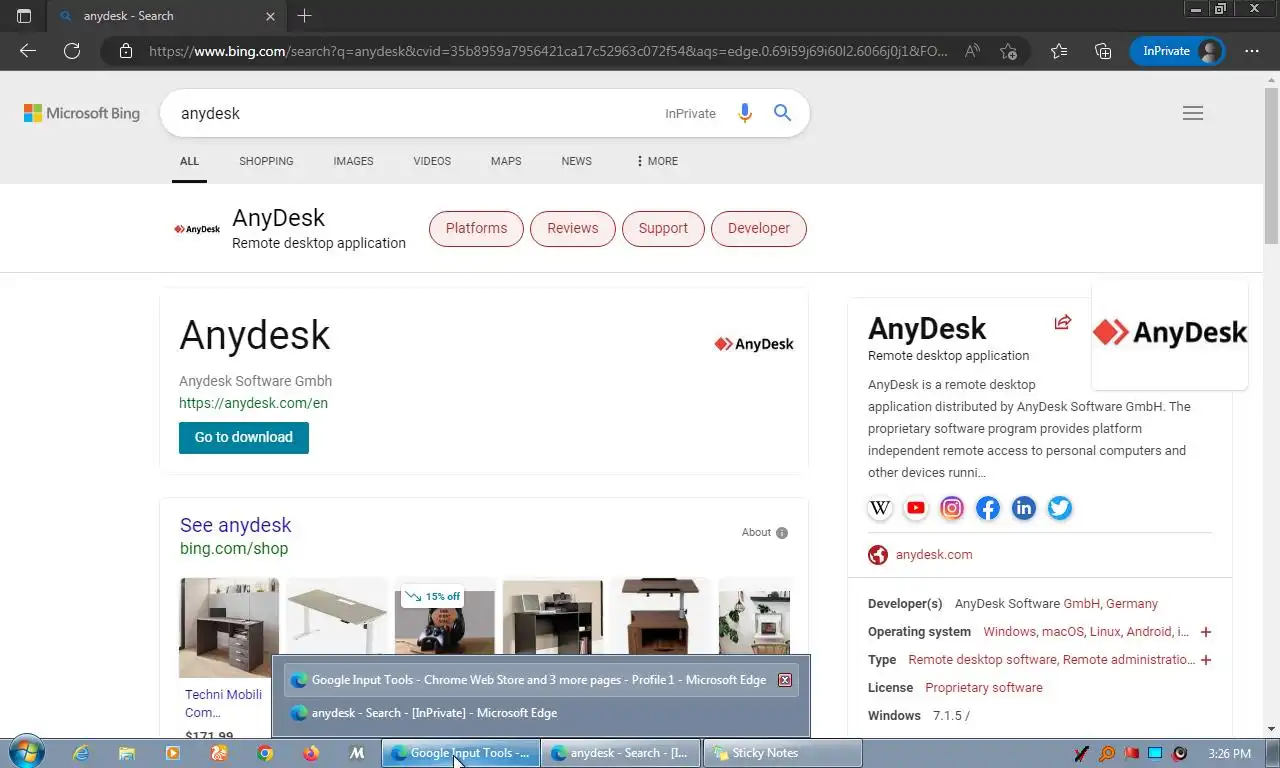Open the Bing hamburger menu
The width and height of the screenshot is (1280, 768).
pos(1192,113)
